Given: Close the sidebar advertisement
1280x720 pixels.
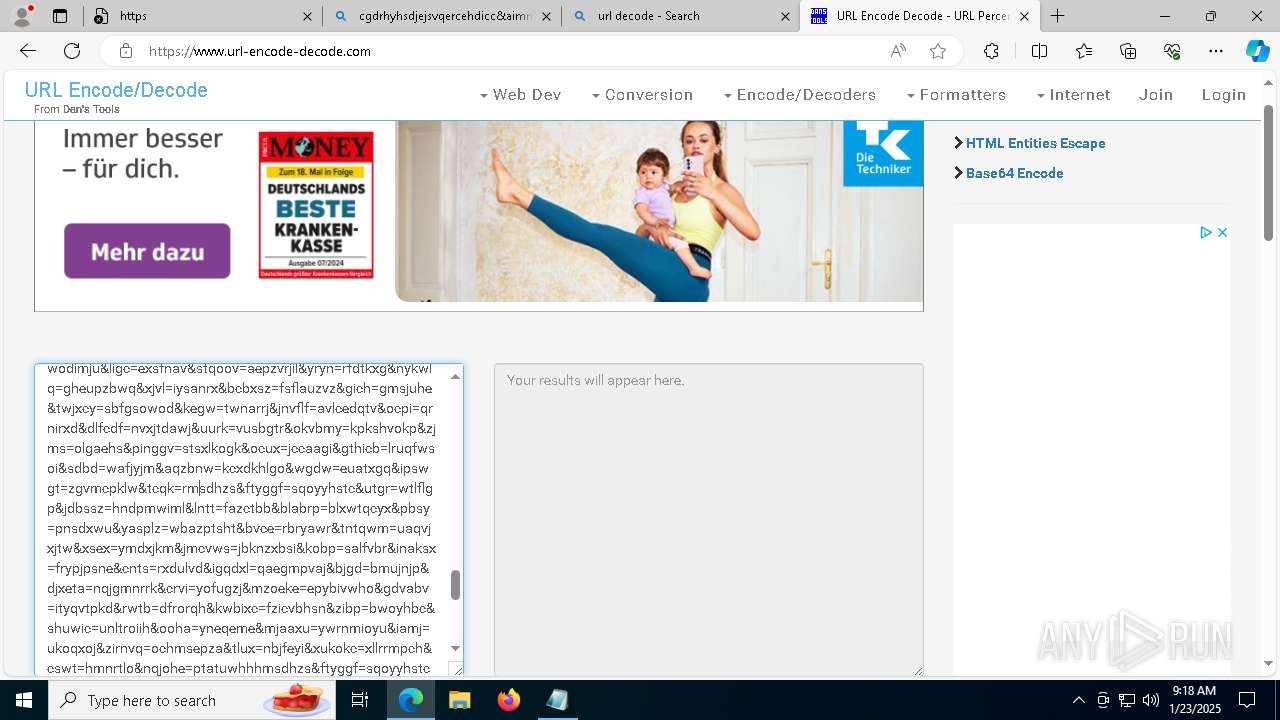Looking at the screenshot, I should tap(1222, 232).
